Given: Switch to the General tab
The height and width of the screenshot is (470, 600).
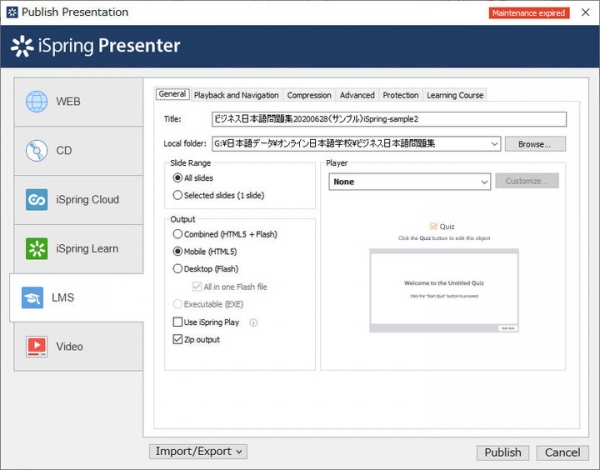Looking at the screenshot, I should coord(173,94).
